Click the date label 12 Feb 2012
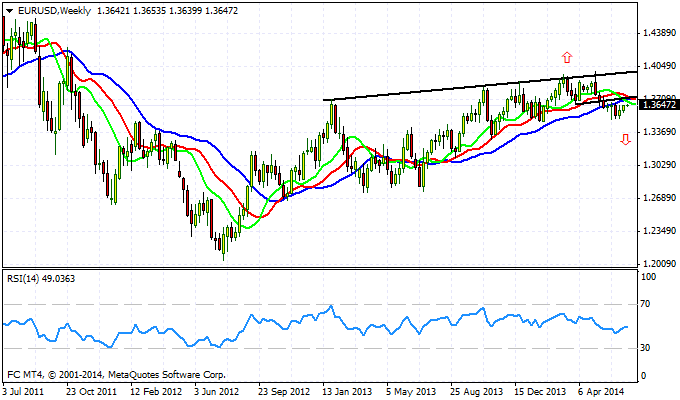Viewport: 680px width, 400px height. (x=156, y=392)
